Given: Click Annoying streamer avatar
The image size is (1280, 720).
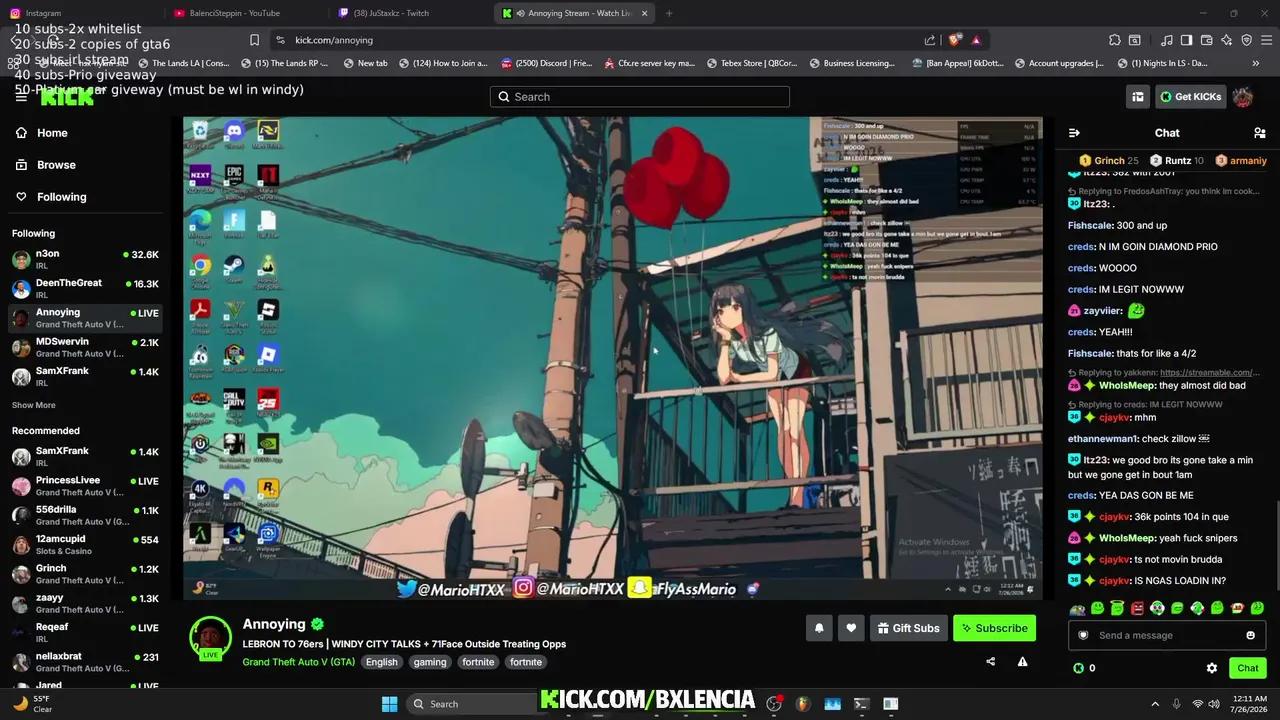Looking at the screenshot, I should click(210, 637).
